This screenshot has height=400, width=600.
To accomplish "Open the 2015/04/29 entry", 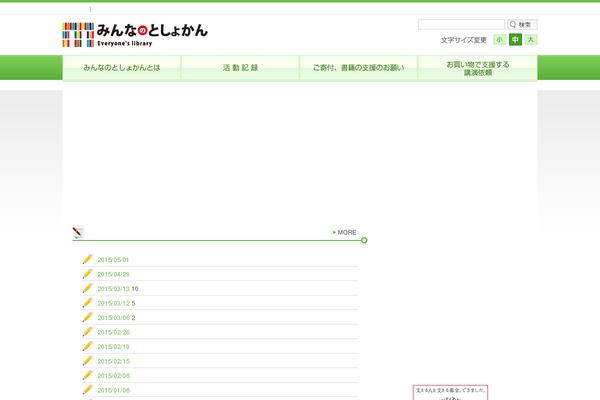I will click(113, 274).
